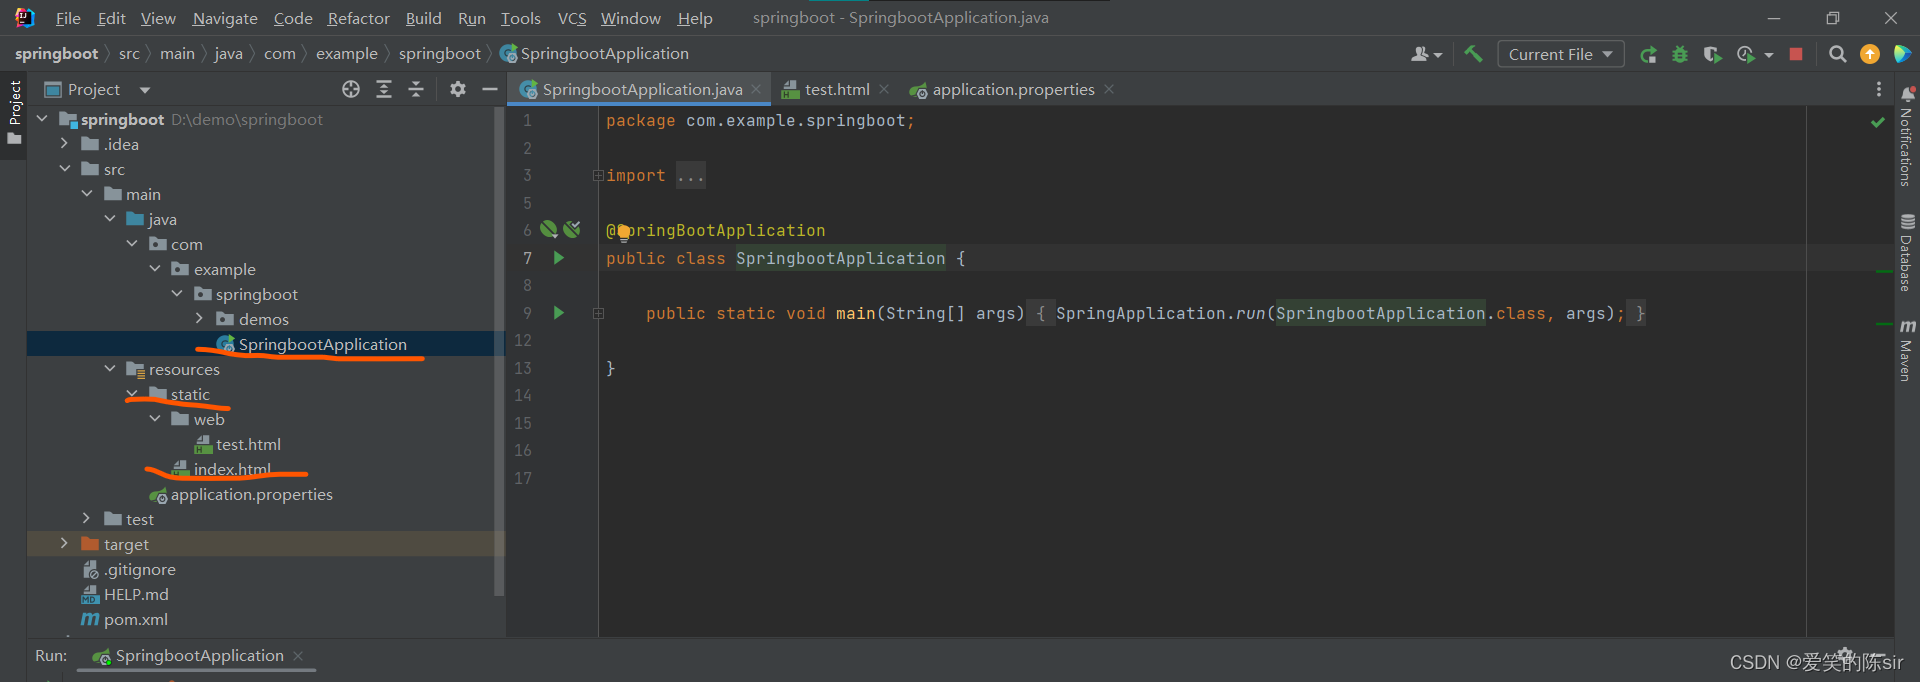Screen dimensions: 1920x682
Task: Expand the .idea folder
Action: tap(65, 144)
